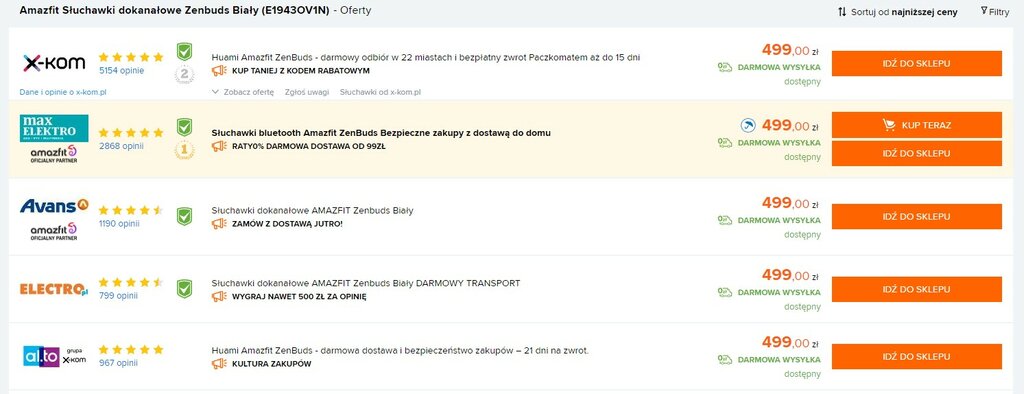The width and height of the screenshot is (1024, 394).
Task: Click the green trusted-shop shield for Avans
Action: pos(185,216)
